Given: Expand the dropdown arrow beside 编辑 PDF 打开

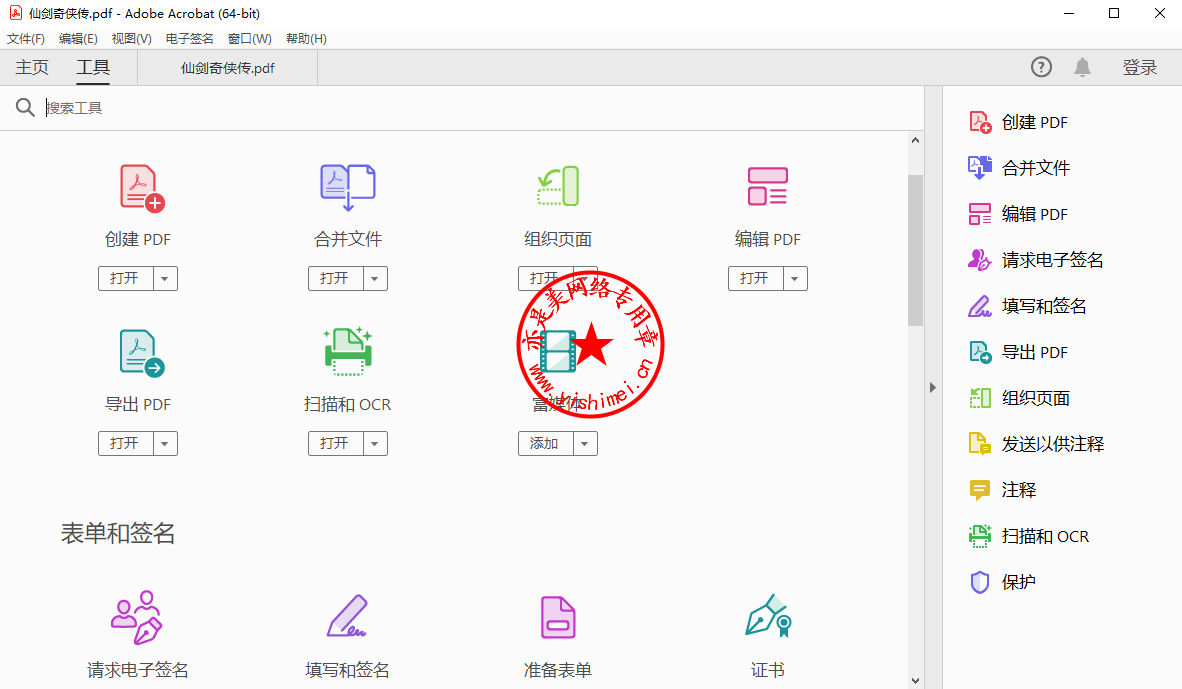Looking at the screenshot, I should click(x=795, y=279).
